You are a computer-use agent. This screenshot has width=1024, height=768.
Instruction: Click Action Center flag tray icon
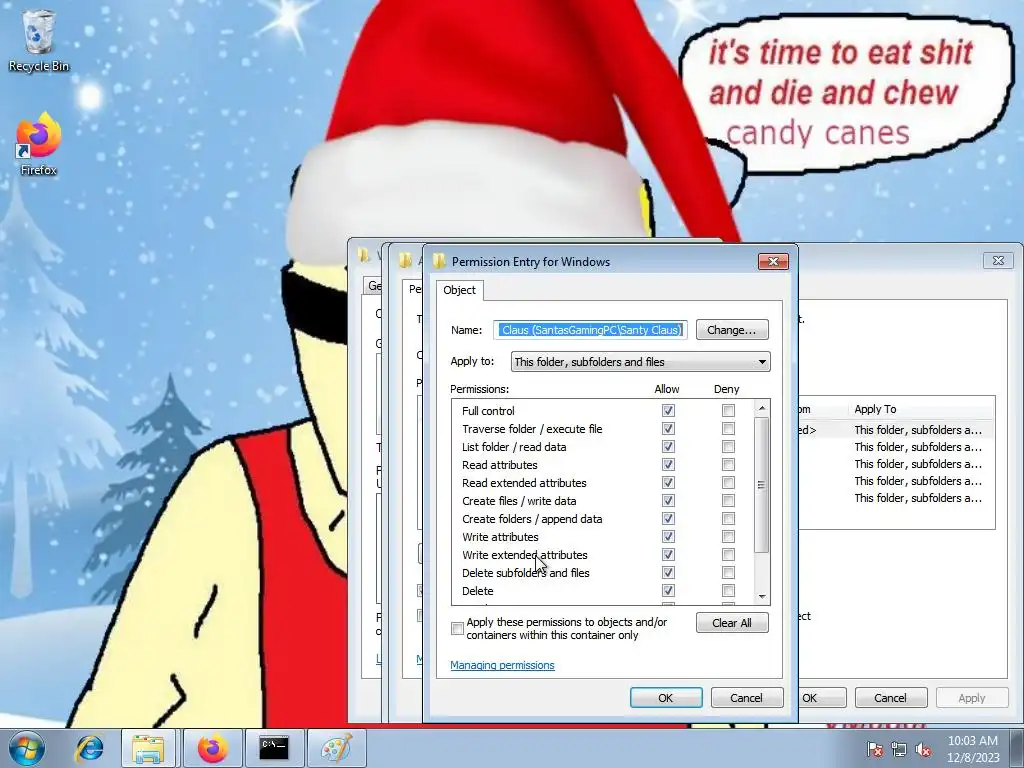[x=875, y=749]
